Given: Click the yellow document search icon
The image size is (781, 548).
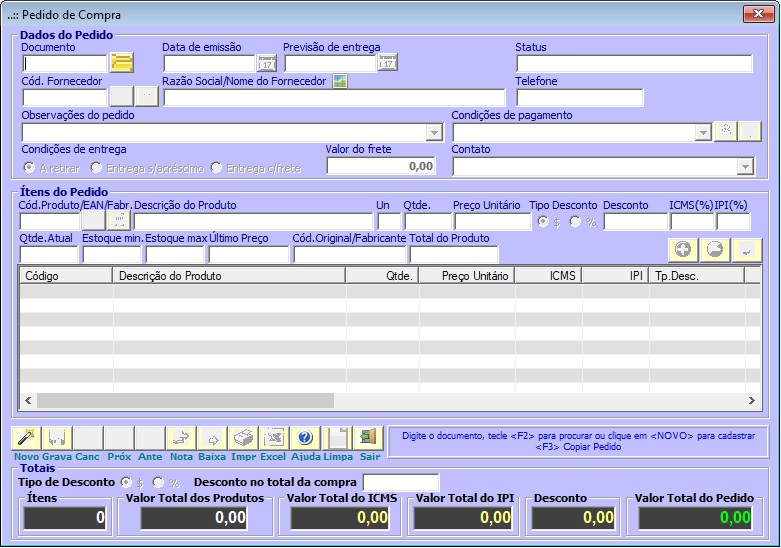Looking at the screenshot, I should (x=122, y=63).
